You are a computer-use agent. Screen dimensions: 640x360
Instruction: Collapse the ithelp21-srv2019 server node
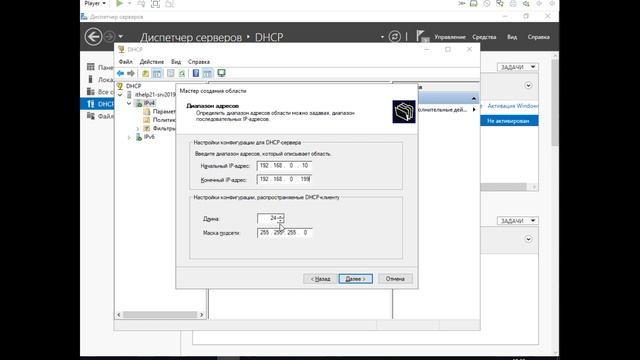pyautogui.click(x=120, y=95)
